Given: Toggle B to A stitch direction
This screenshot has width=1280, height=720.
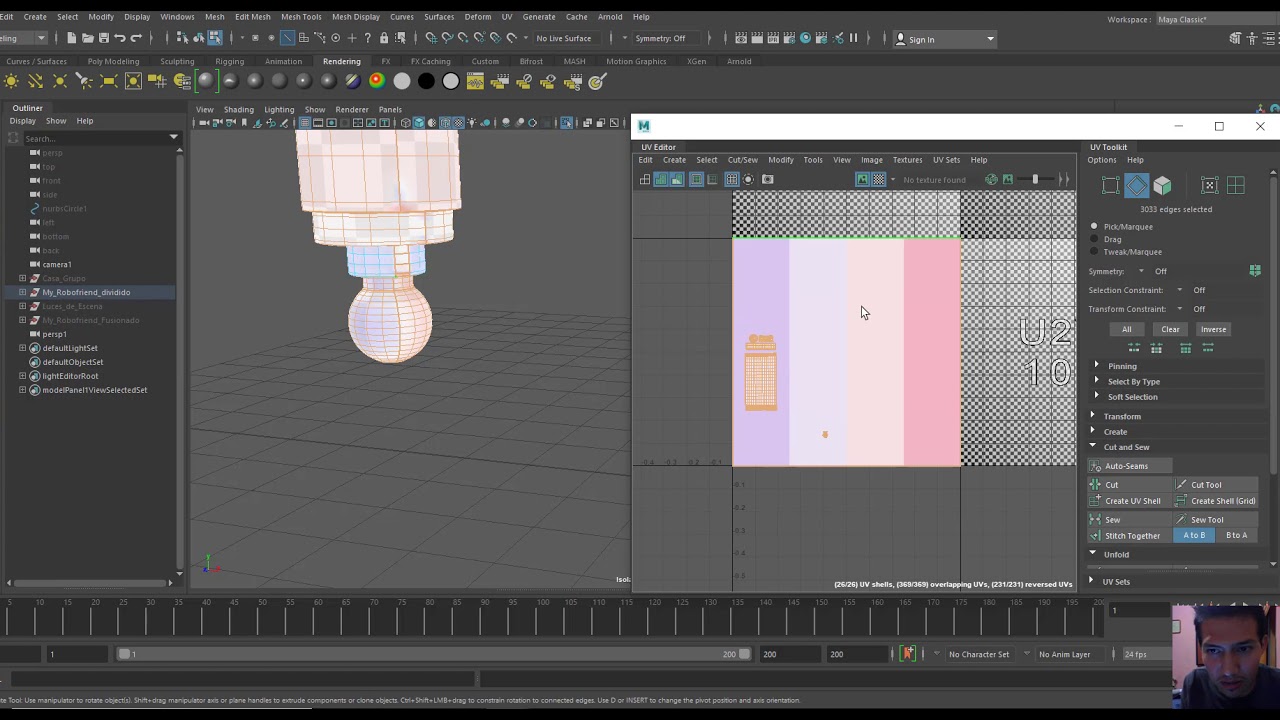Looking at the screenshot, I should (1236, 536).
